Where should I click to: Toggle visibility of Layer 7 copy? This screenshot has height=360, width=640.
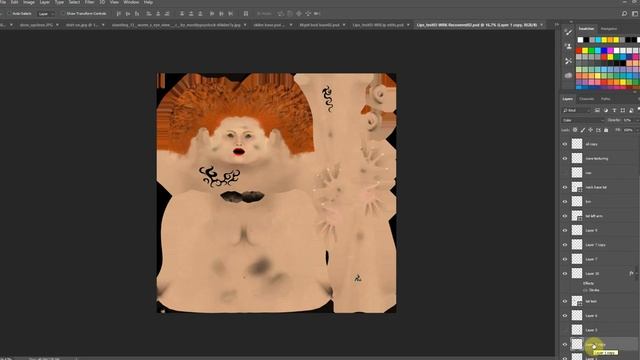click(x=565, y=244)
